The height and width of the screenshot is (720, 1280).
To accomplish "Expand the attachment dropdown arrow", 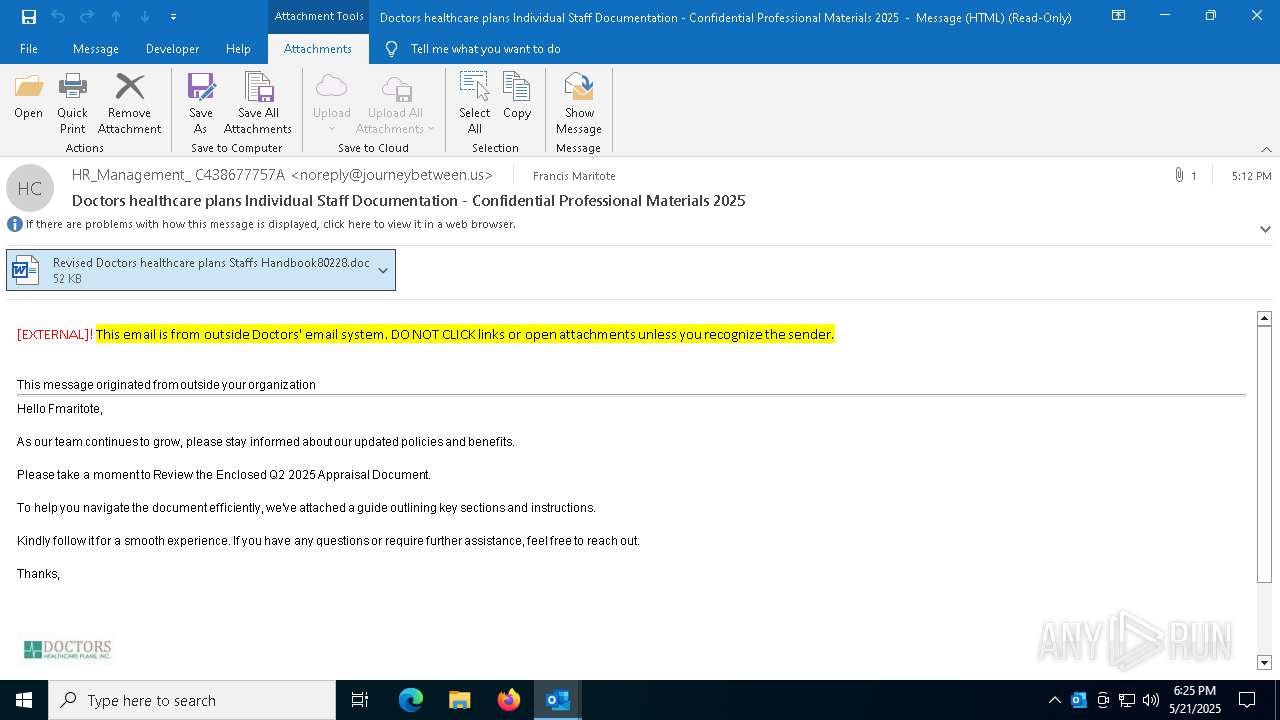I will coord(383,270).
